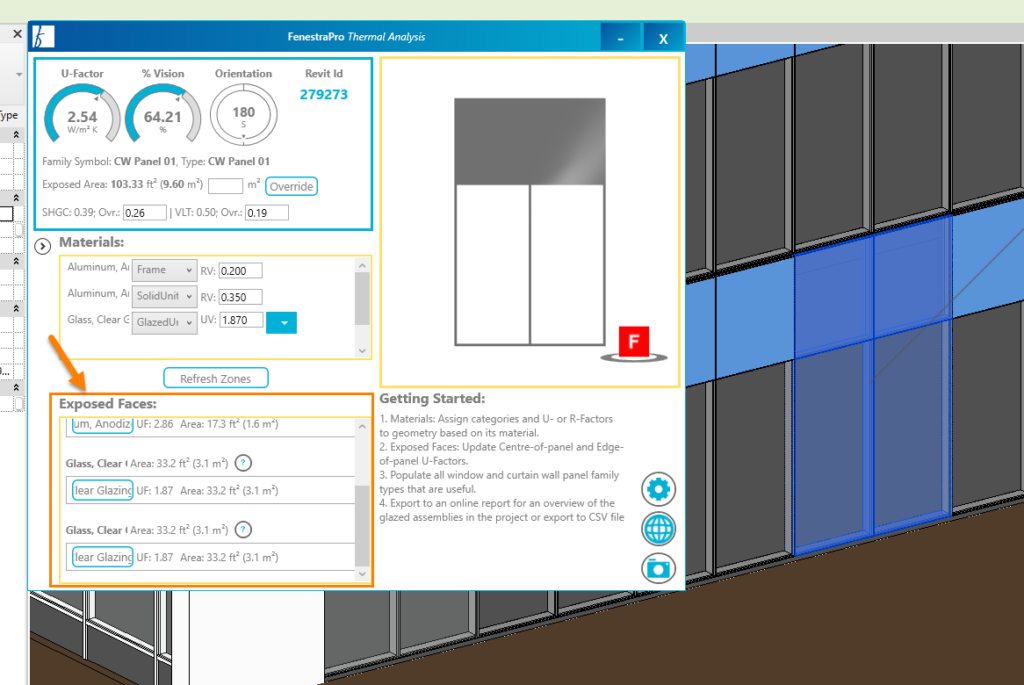Click the Materials list scroll-up arrow
Viewport: 1024px width, 685px height.
(x=362, y=265)
